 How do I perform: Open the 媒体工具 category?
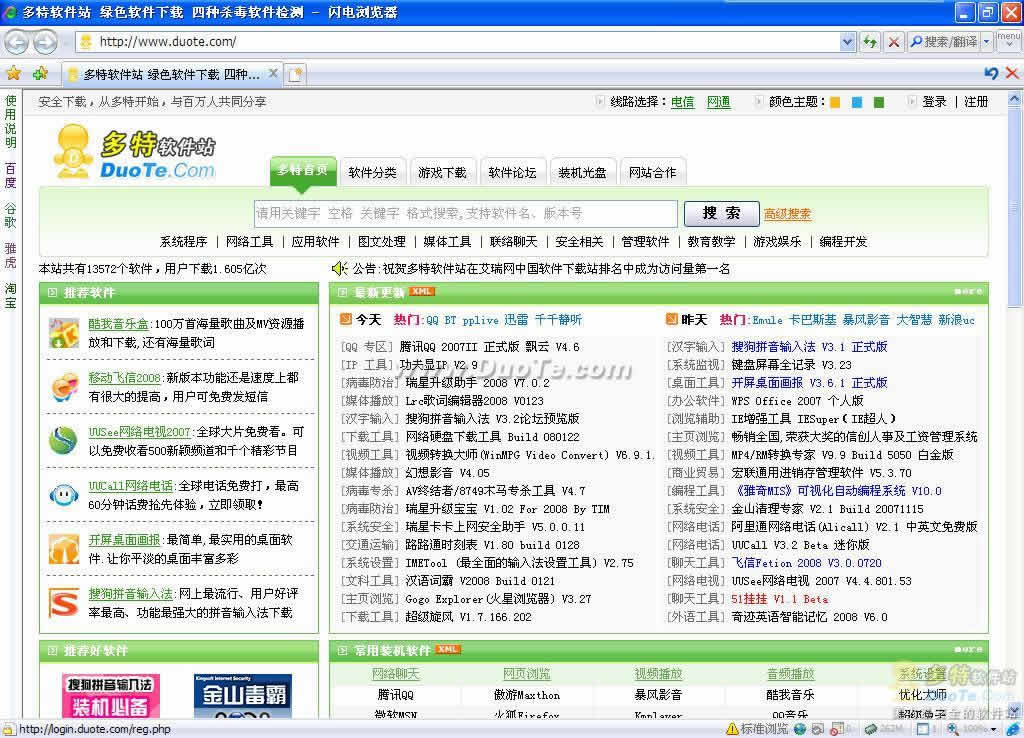(447, 242)
